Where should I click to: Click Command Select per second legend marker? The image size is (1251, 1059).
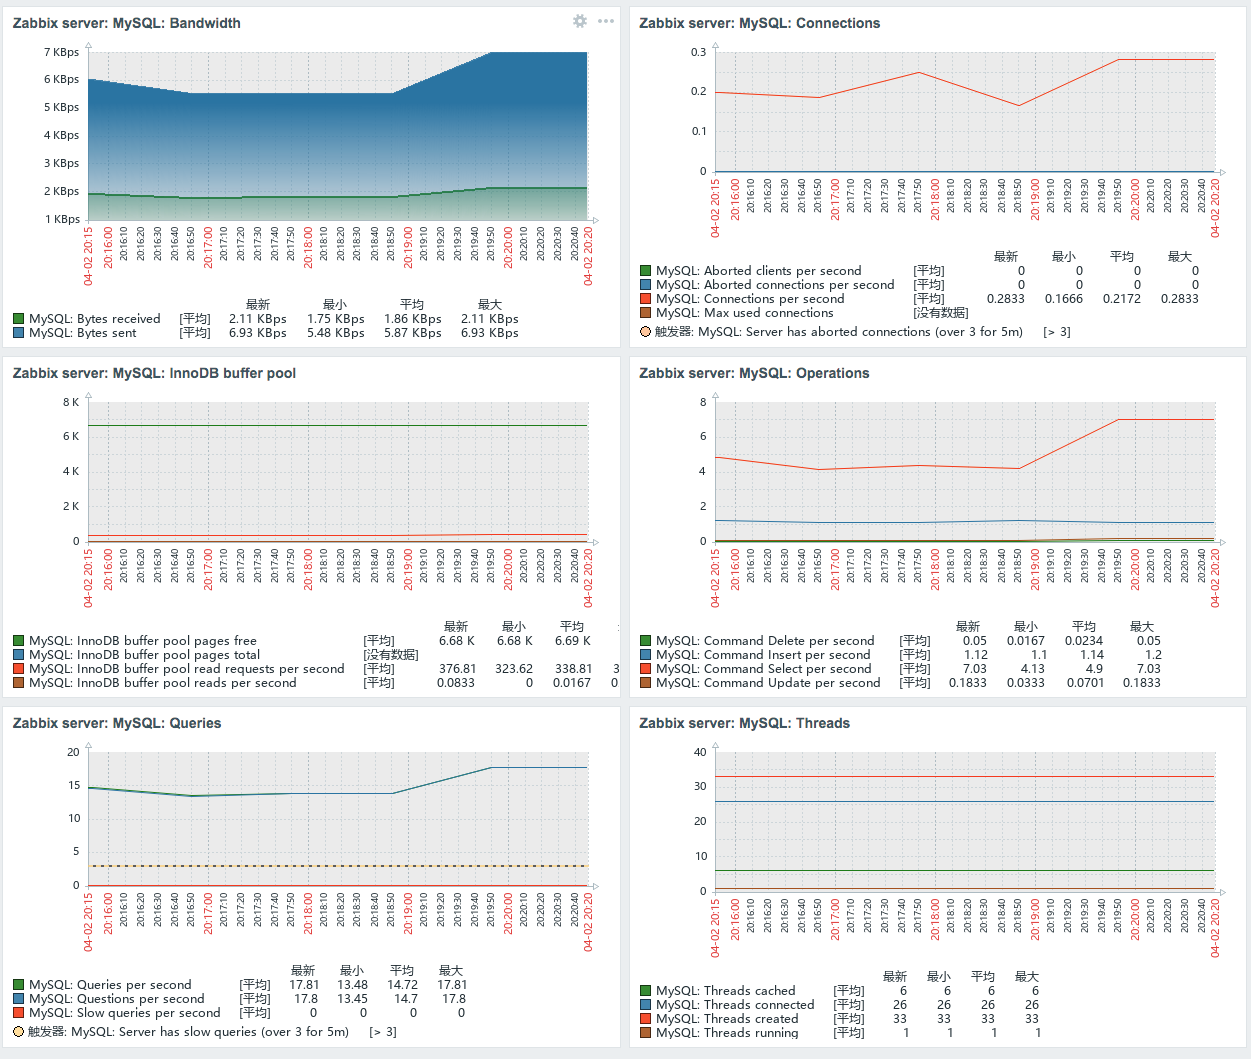(x=646, y=669)
